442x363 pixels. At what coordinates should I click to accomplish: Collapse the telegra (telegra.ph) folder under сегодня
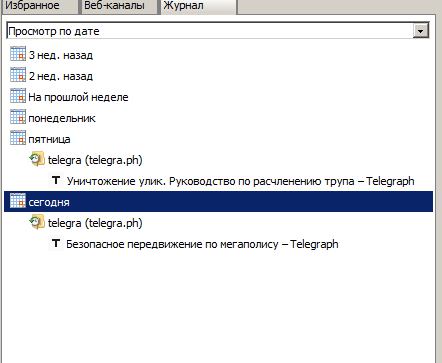(x=95, y=223)
